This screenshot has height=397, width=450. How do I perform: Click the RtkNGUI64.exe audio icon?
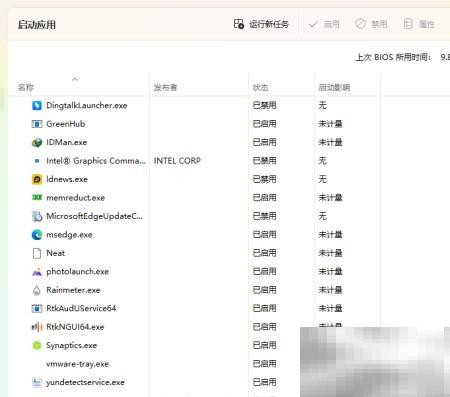click(x=37, y=327)
